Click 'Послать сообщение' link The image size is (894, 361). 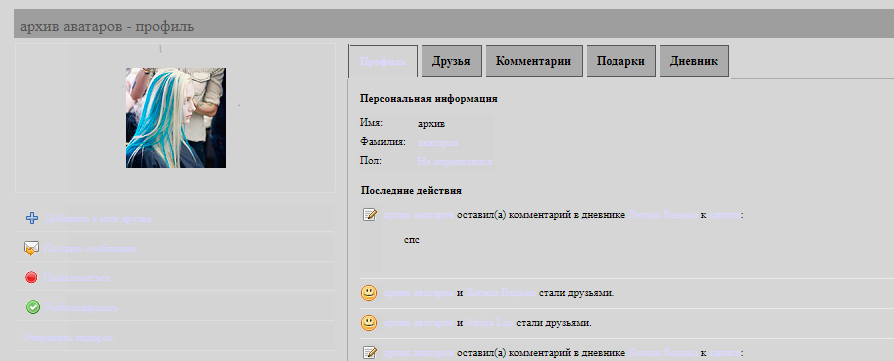[90, 249]
